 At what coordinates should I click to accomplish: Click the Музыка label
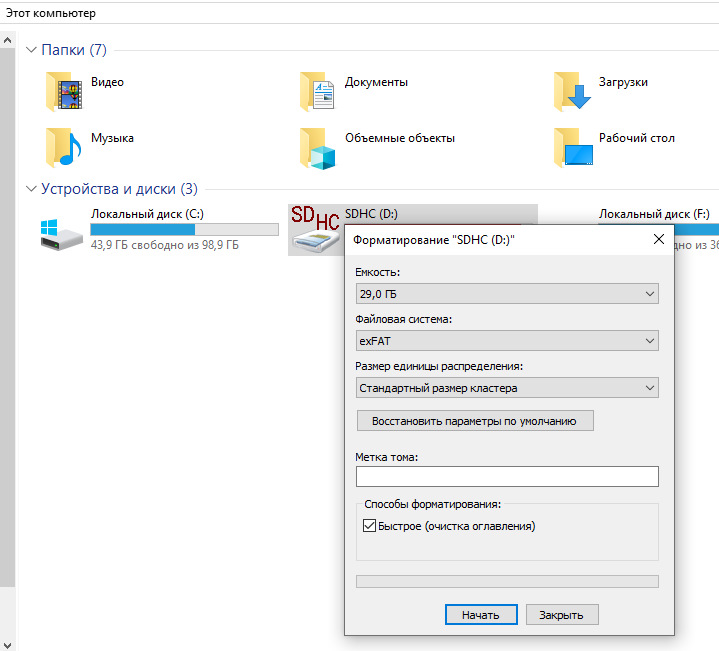[x=112, y=138]
